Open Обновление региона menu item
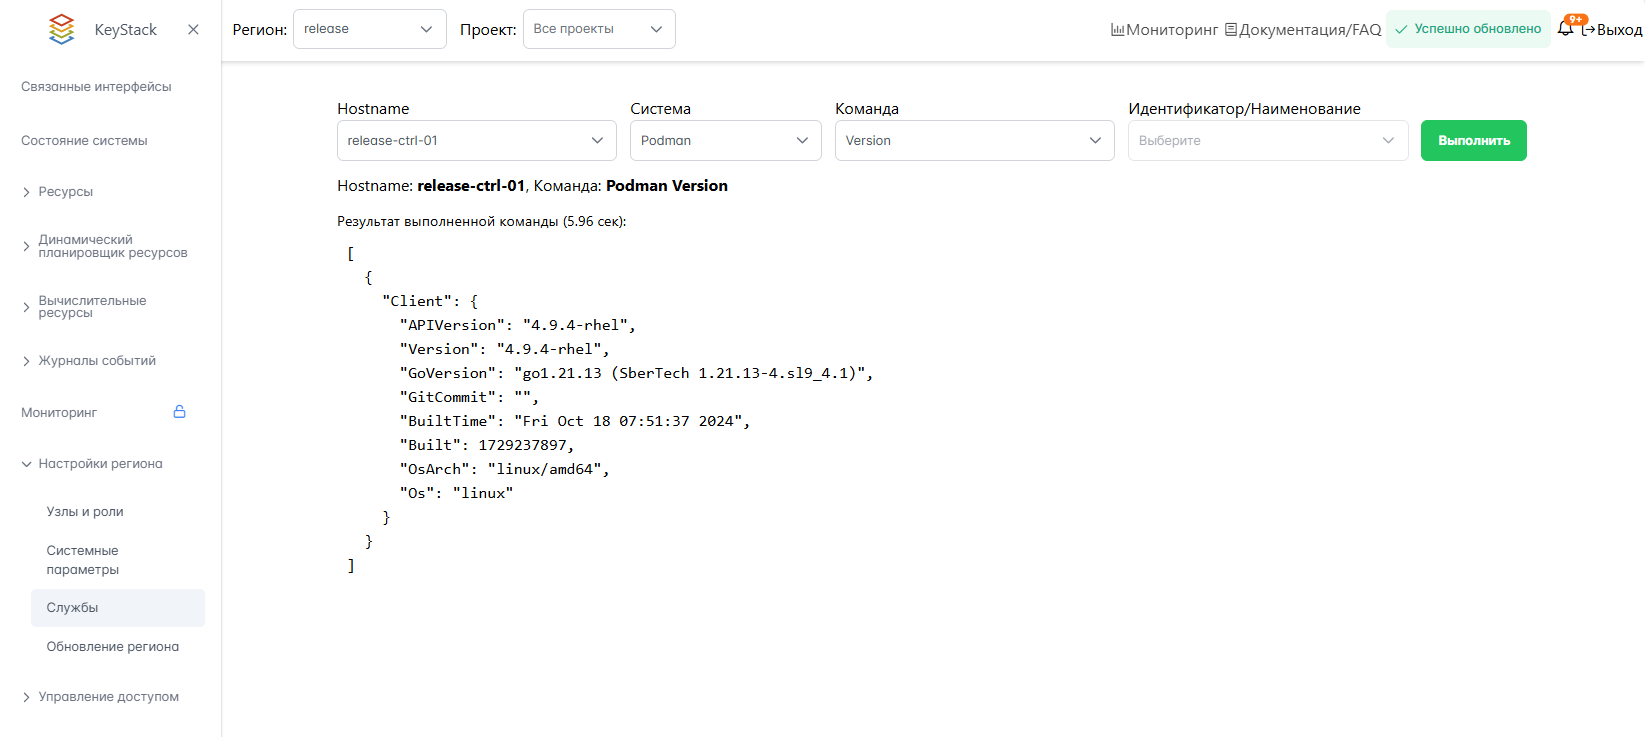This screenshot has width=1645, height=737. [x=113, y=647]
